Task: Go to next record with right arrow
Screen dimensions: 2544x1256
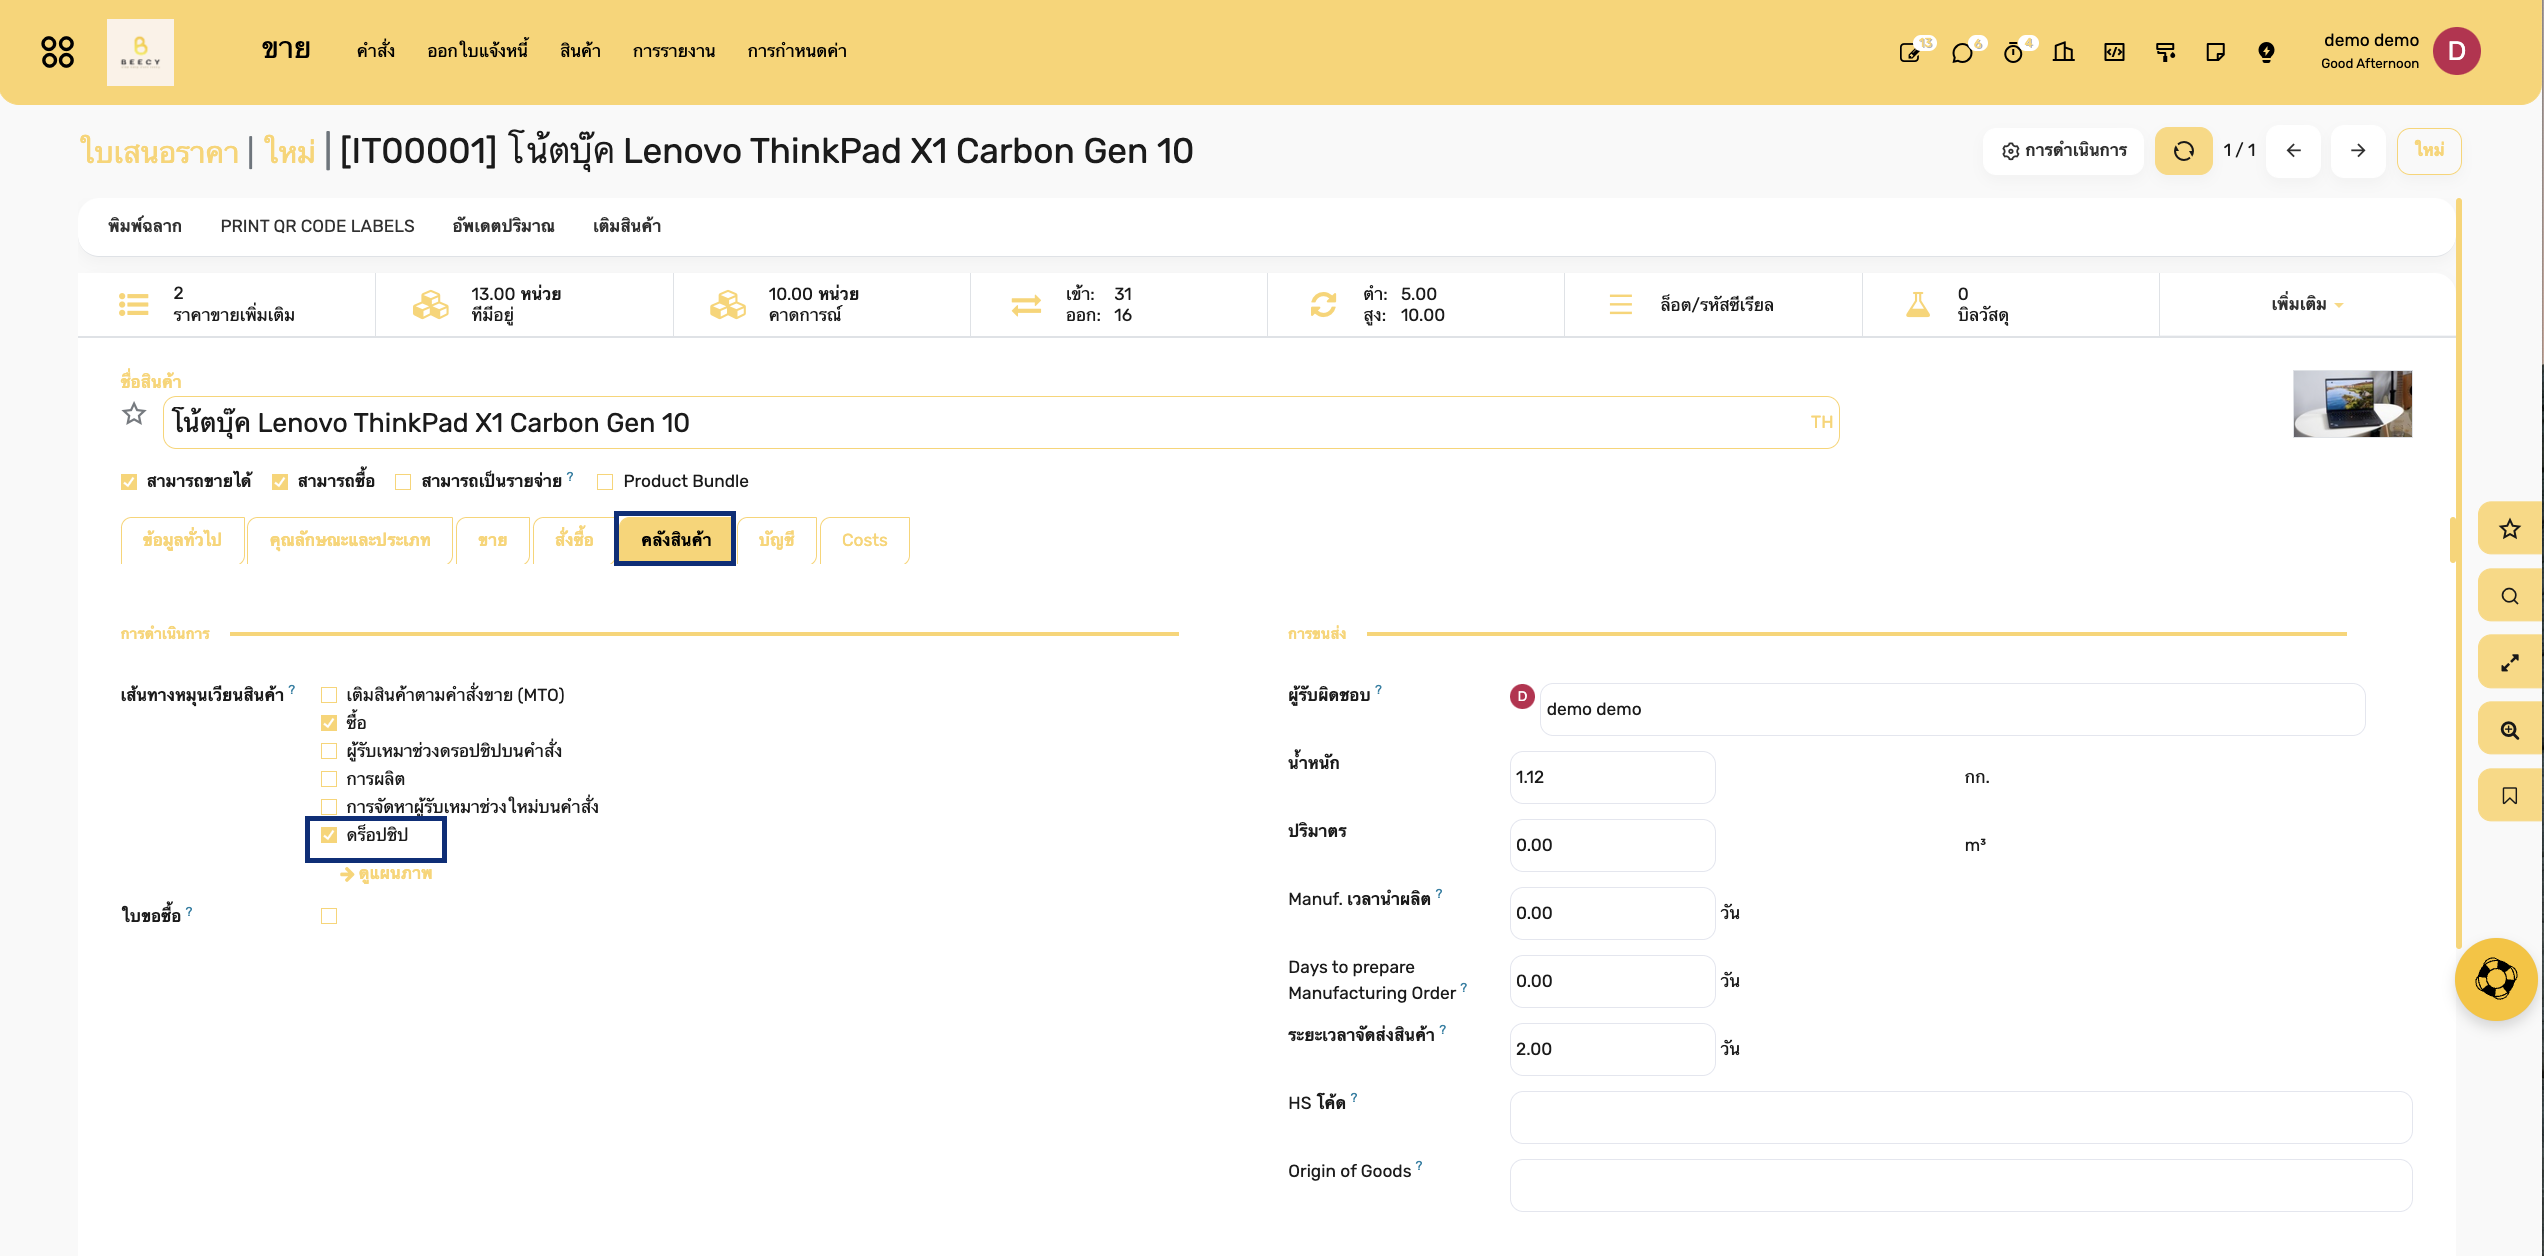Action: [2358, 151]
